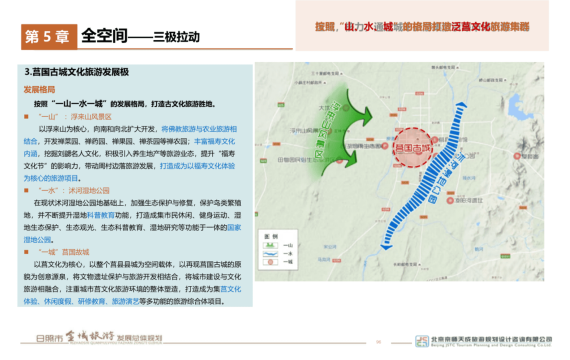Click the red dashed circle labeled 莒国古城

coord(412,147)
